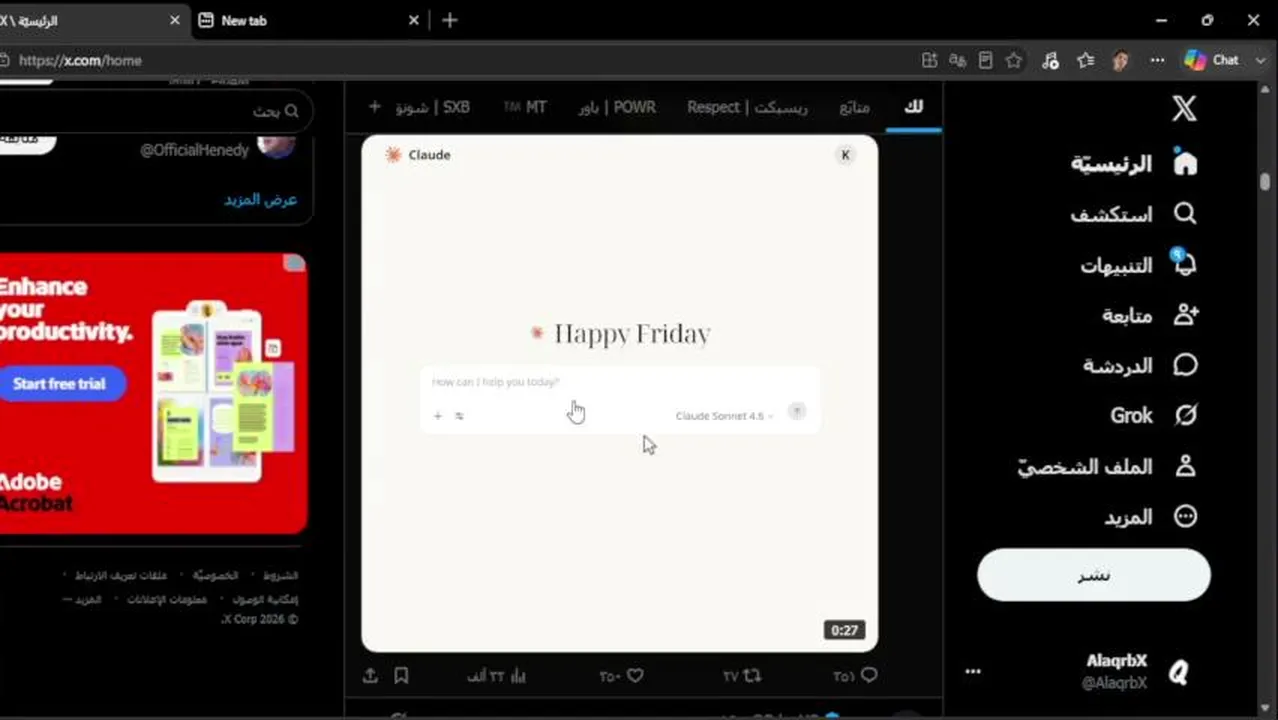Select the Respect | ريسبكت tab
Image resolution: width=1278 pixels, height=720 pixels.
coord(747,106)
